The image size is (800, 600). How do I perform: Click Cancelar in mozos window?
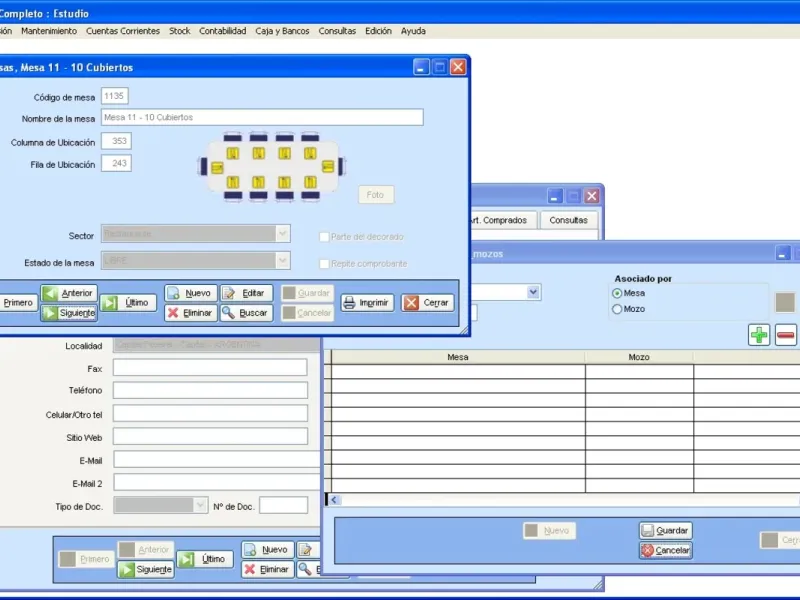(666, 551)
